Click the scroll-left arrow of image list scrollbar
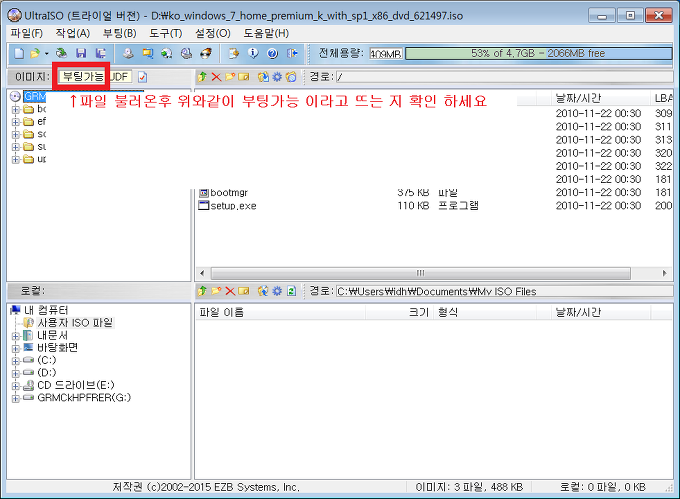680x499 pixels. pos(202,273)
